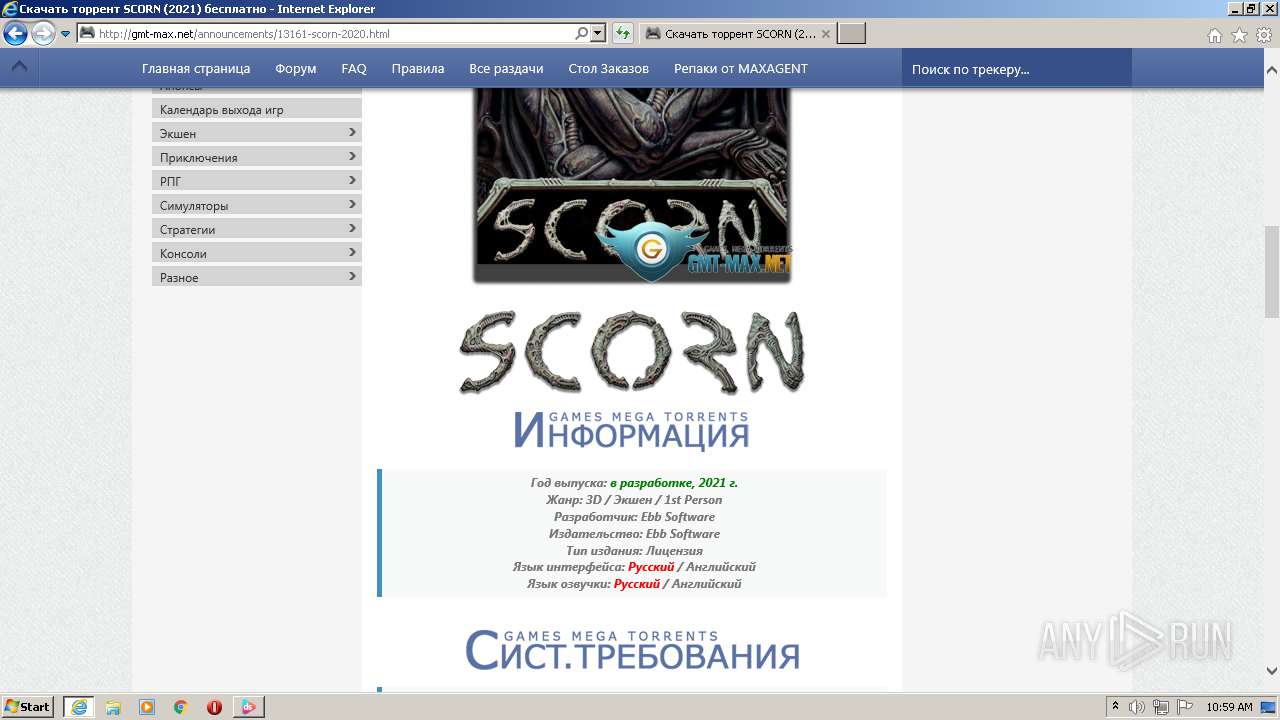Viewport: 1280px width, 720px height.
Task: Click the network tray icon
Action: pos(1161,707)
